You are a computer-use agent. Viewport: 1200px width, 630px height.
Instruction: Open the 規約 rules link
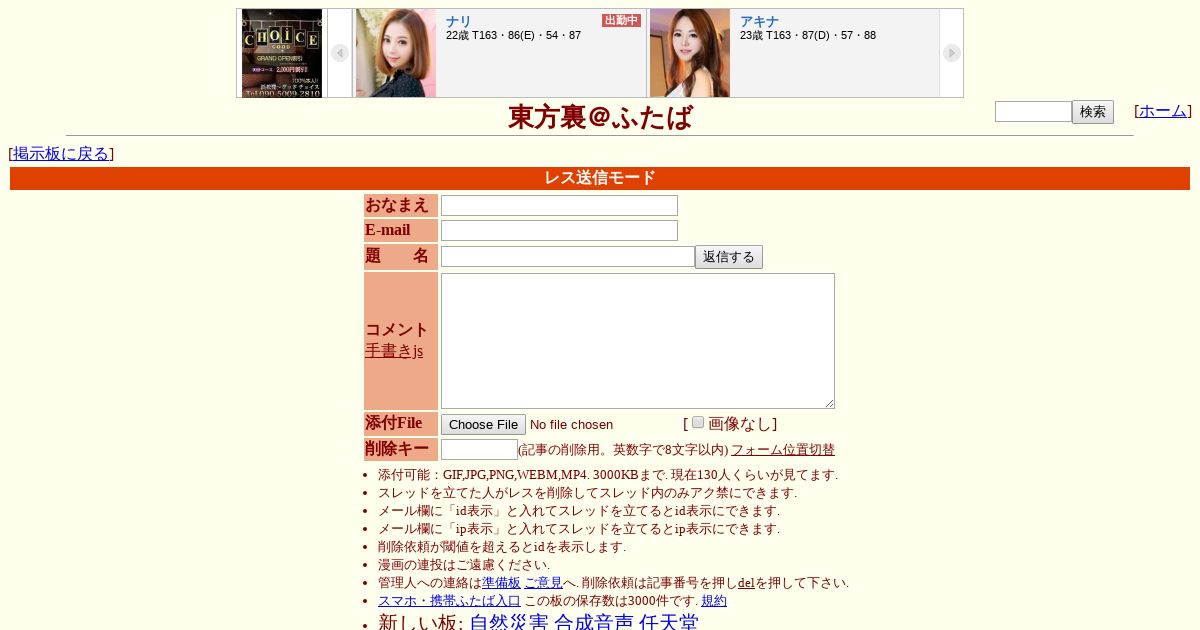pyautogui.click(x=714, y=601)
